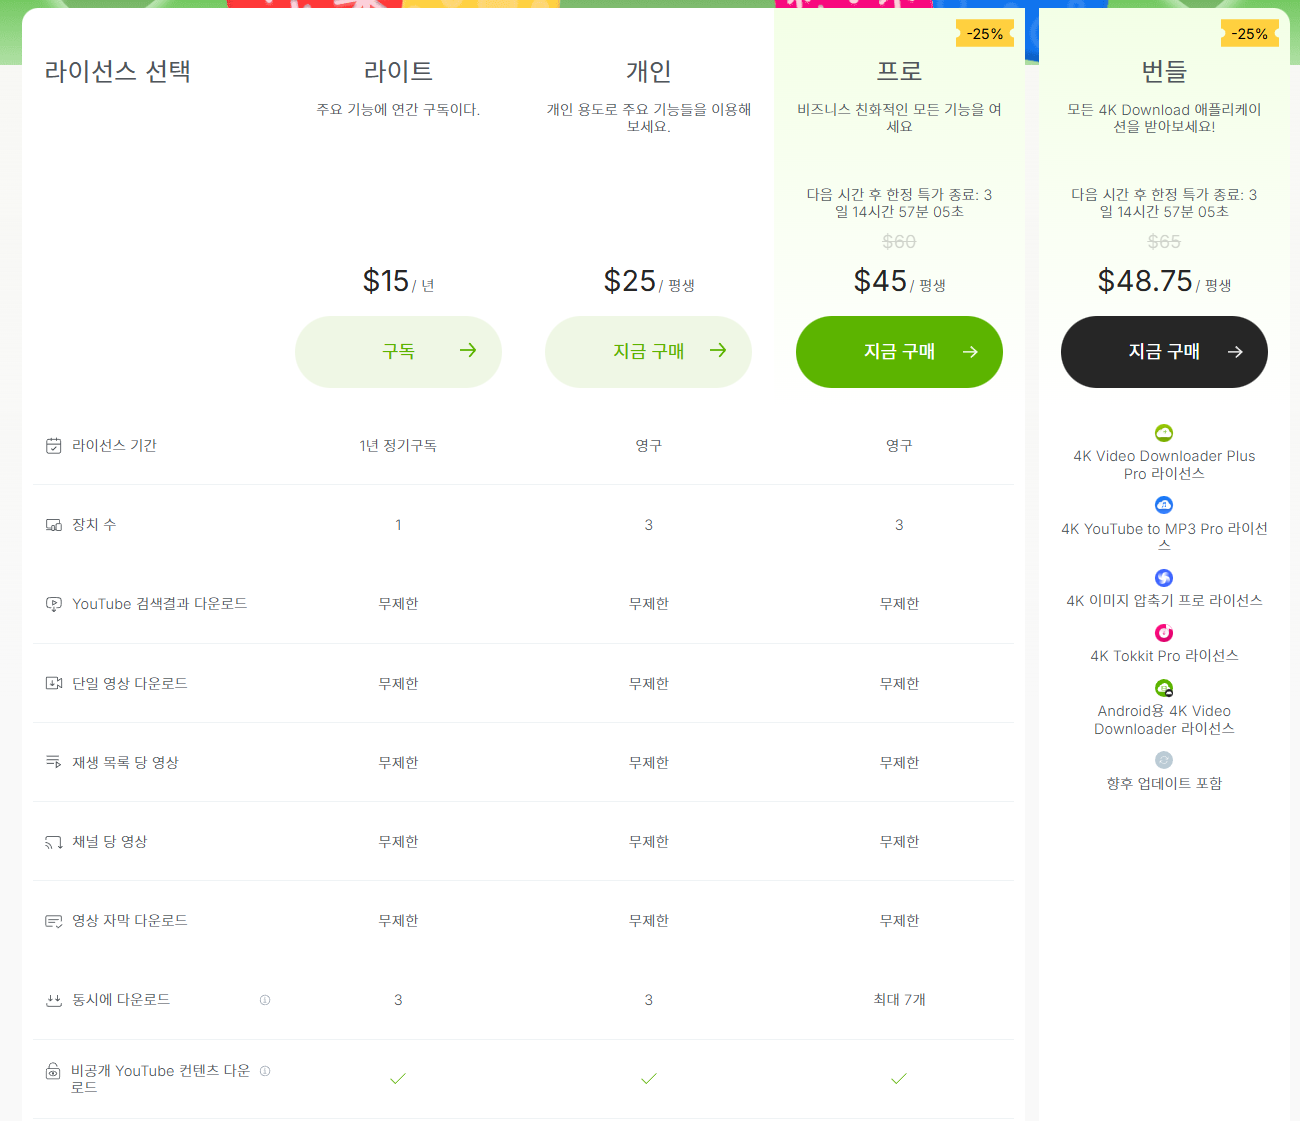Click 지금 구매 button under 개인 plan
Screen dimensions: 1300x1121
[x=648, y=351]
